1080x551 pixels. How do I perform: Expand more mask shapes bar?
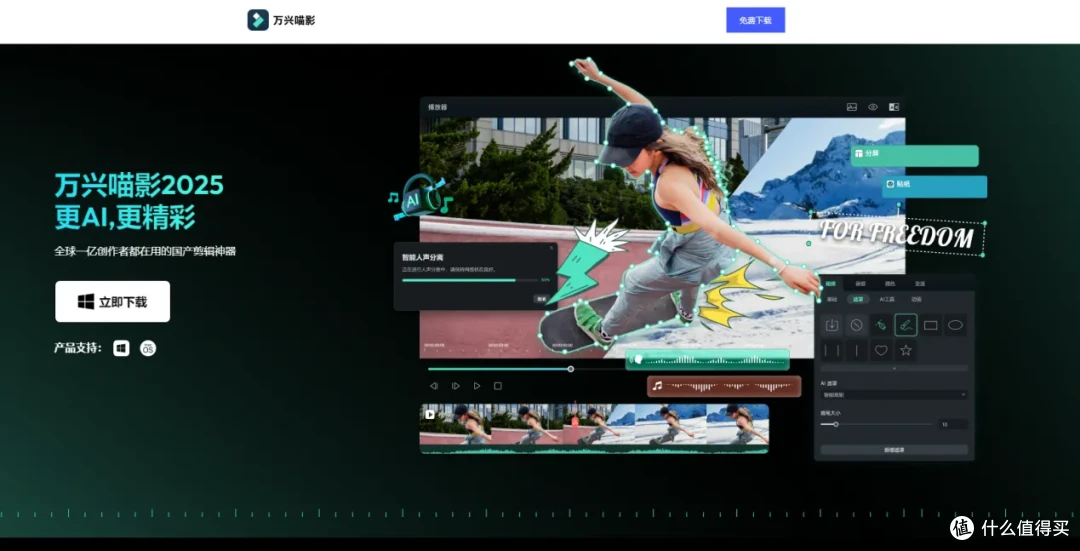[894, 368]
